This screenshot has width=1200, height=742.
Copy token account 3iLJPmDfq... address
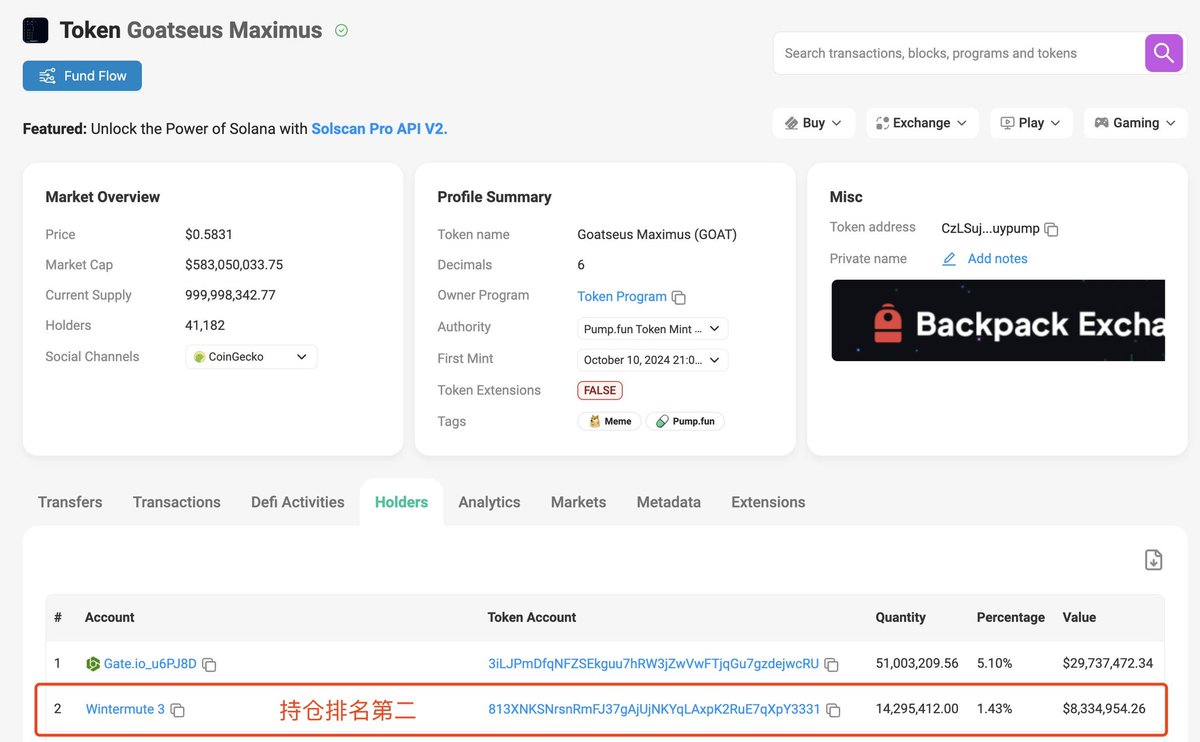pyautogui.click(x=831, y=664)
